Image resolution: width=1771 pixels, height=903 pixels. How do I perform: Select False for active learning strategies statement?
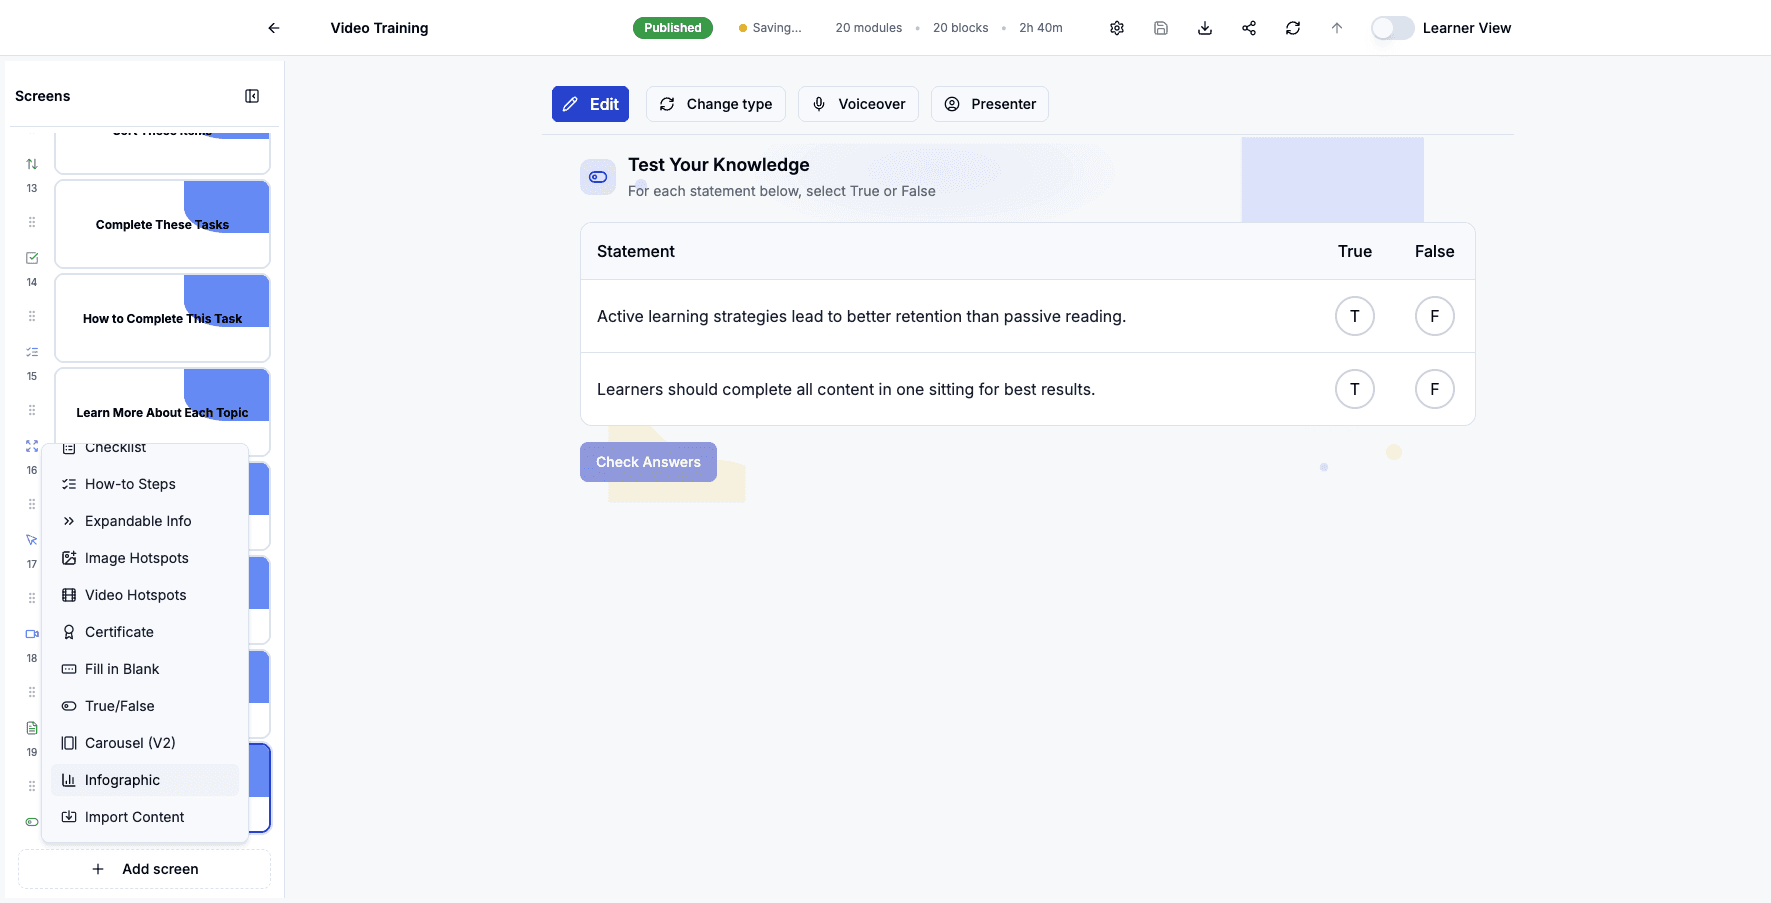click(x=1435, y=316)
